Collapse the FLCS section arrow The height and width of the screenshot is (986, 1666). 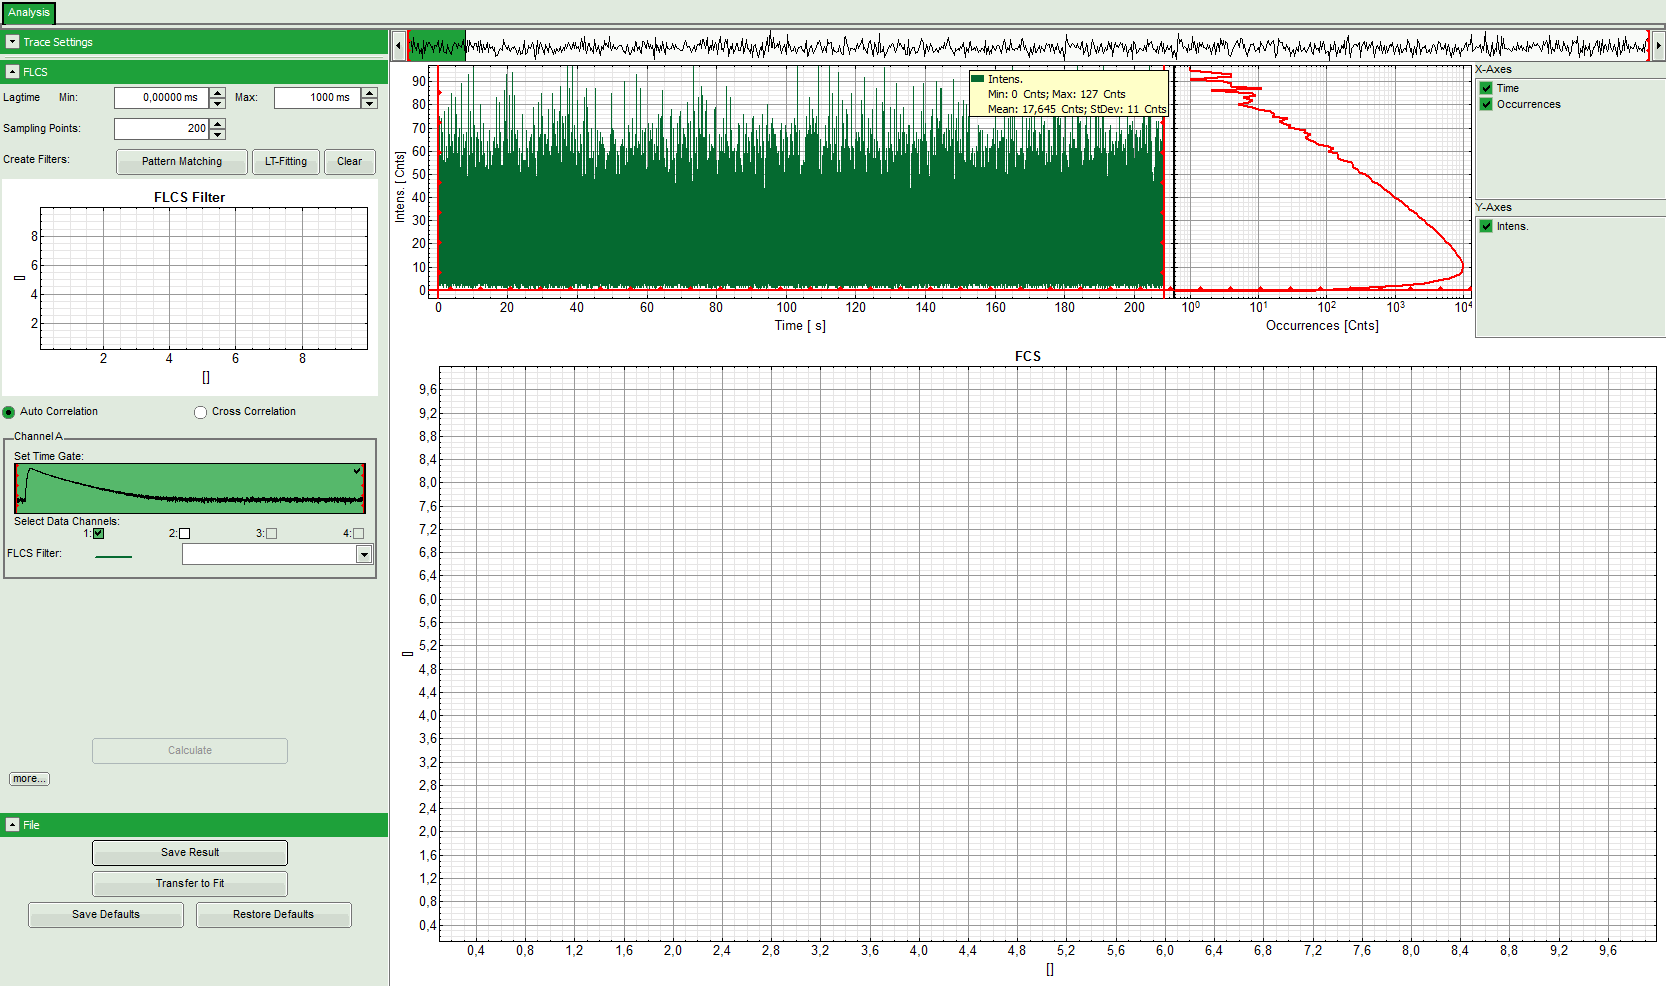(x=13, y=72)
